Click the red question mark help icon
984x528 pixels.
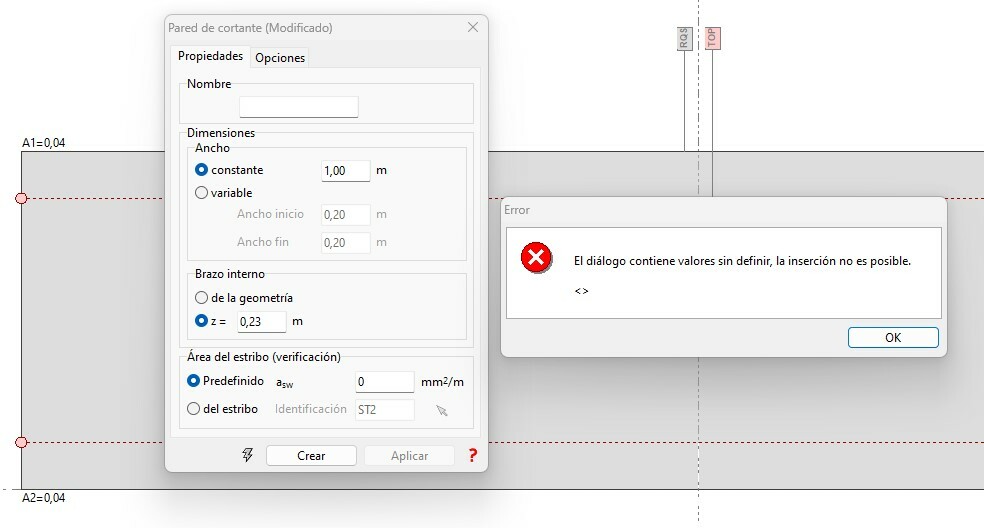[x=472, y=455]
